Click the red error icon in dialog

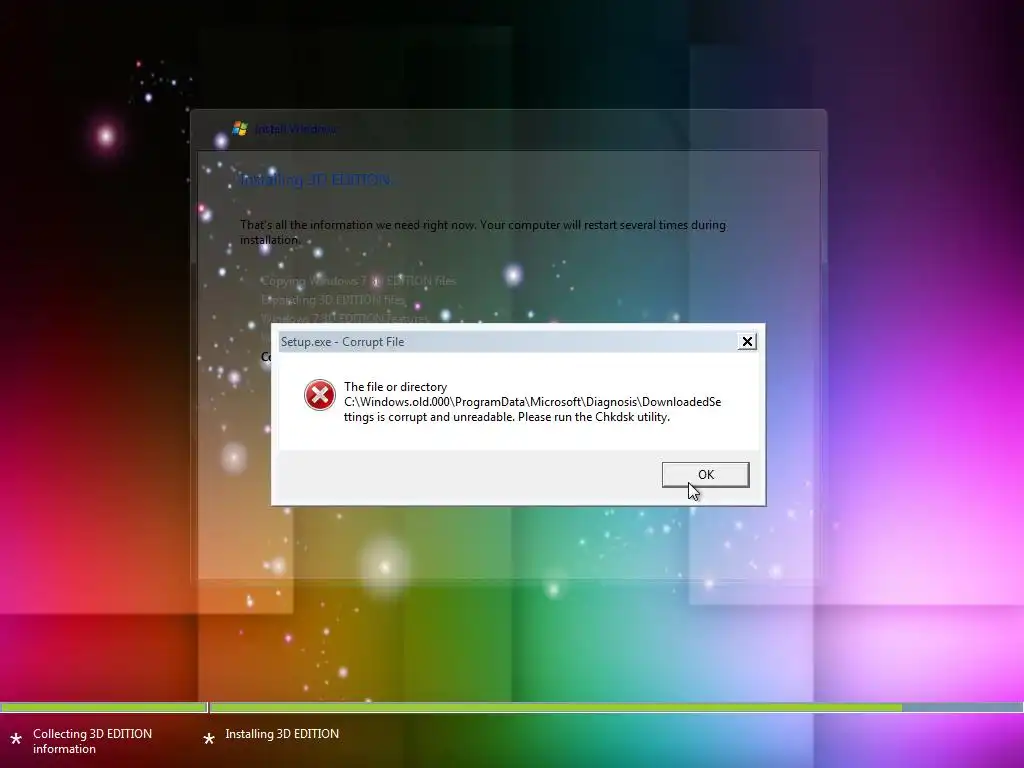coord(320,395)
